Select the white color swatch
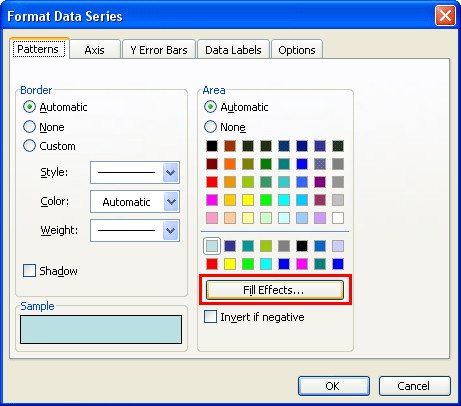The image size is (461, 406). click(x=338, y=218)
